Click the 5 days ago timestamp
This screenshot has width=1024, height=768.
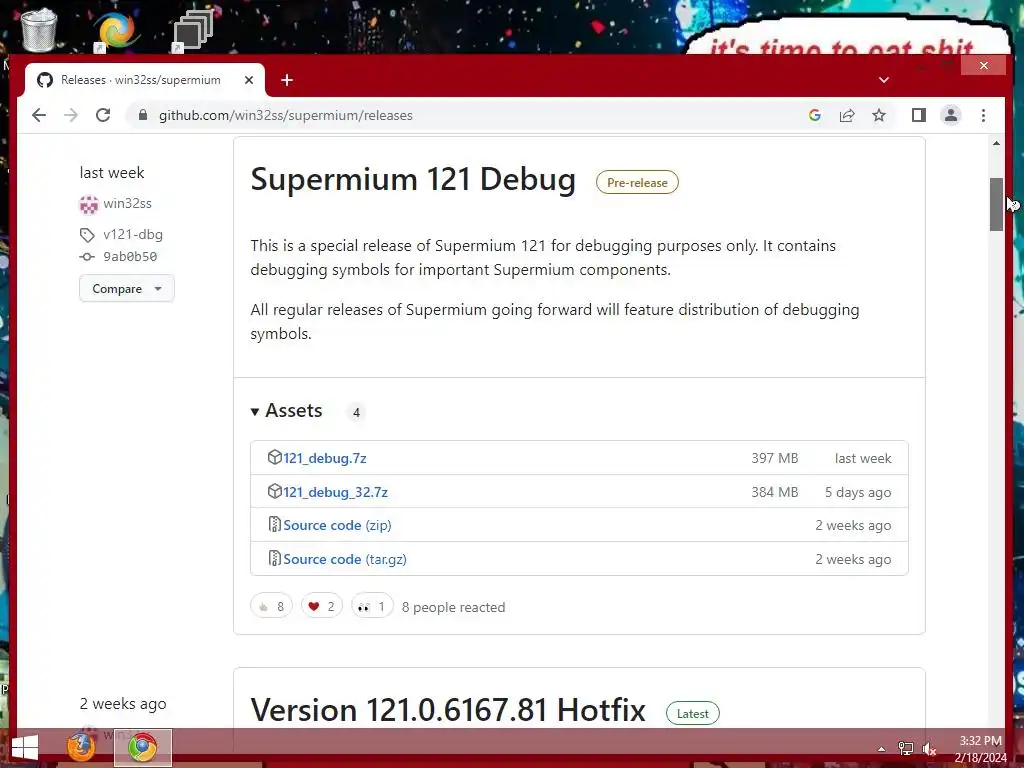pyautogui.click(x=857, y=492)
